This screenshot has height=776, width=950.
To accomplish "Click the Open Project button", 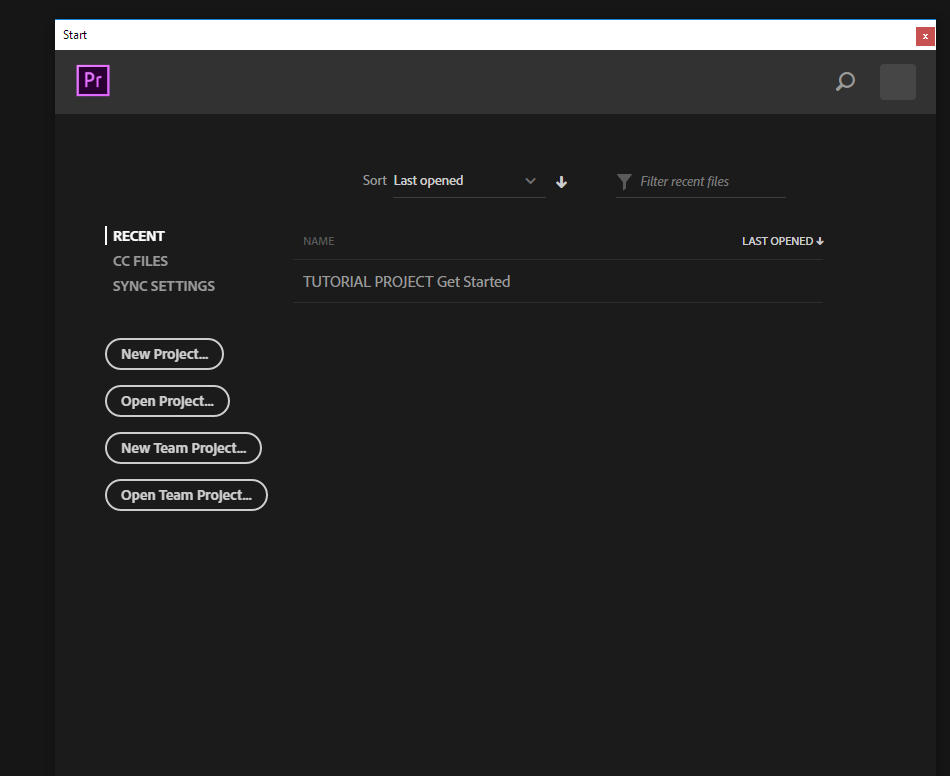I will click(167, 401).
